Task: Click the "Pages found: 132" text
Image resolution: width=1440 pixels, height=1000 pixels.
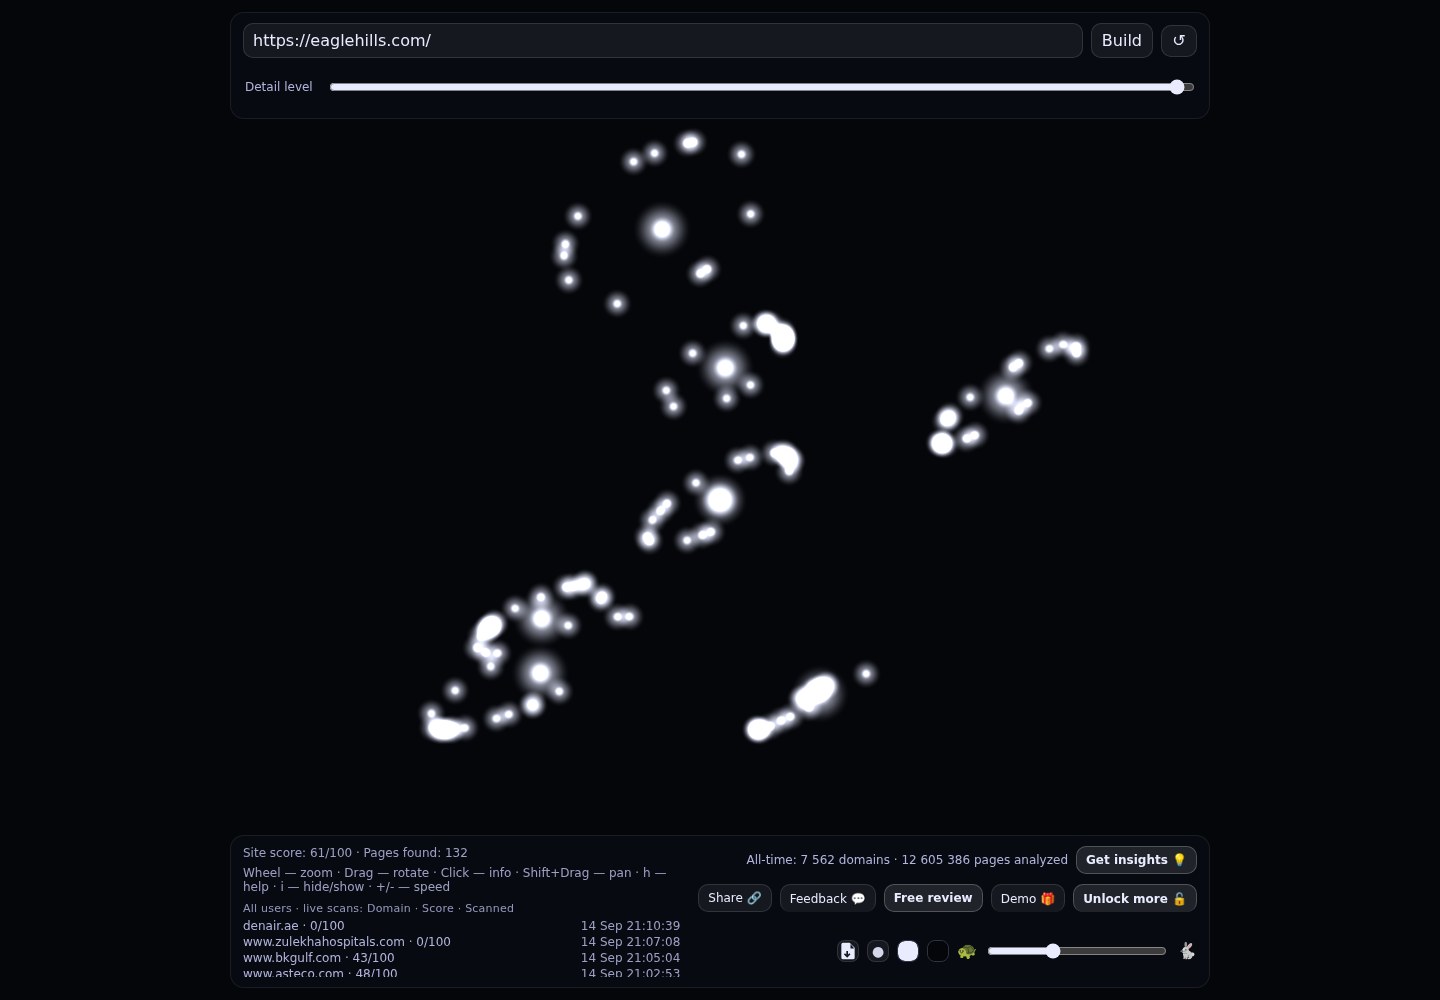Action: pos(415,853)
